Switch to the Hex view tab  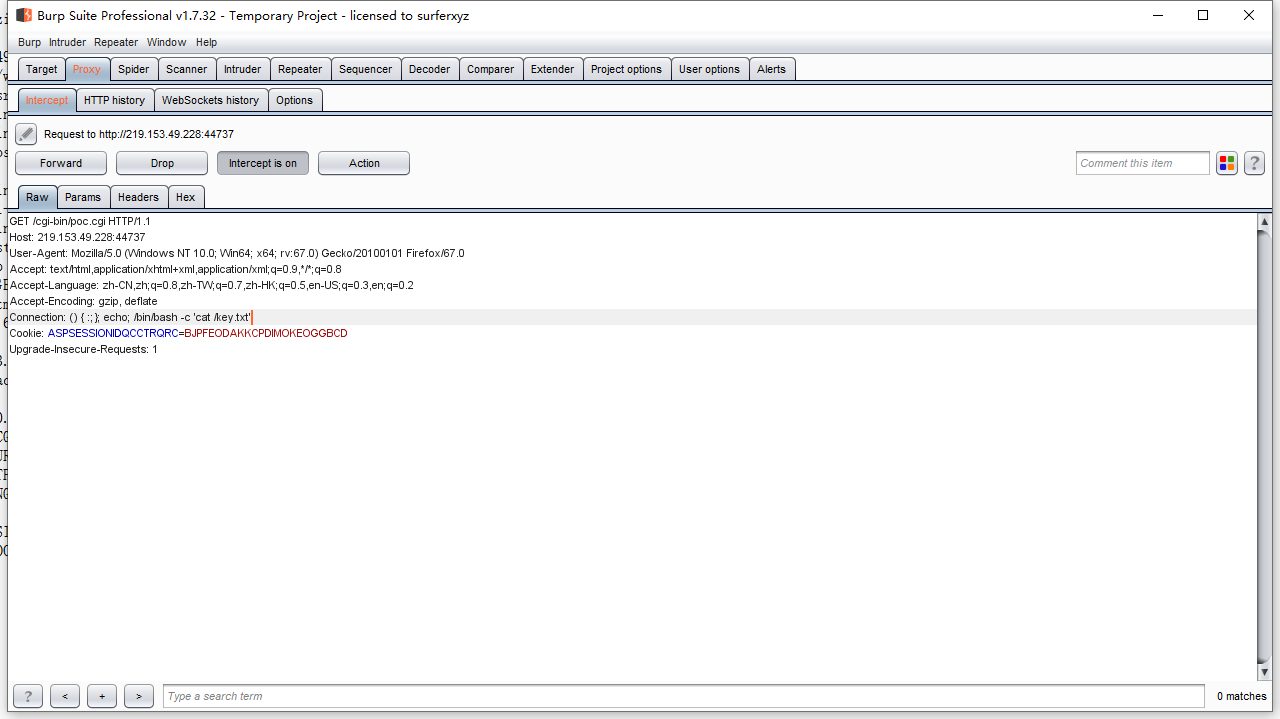[186, 197]
